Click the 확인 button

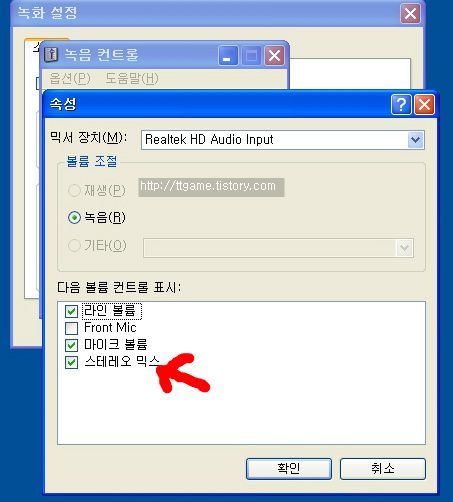pyautogui.click(x=289, y=469)
